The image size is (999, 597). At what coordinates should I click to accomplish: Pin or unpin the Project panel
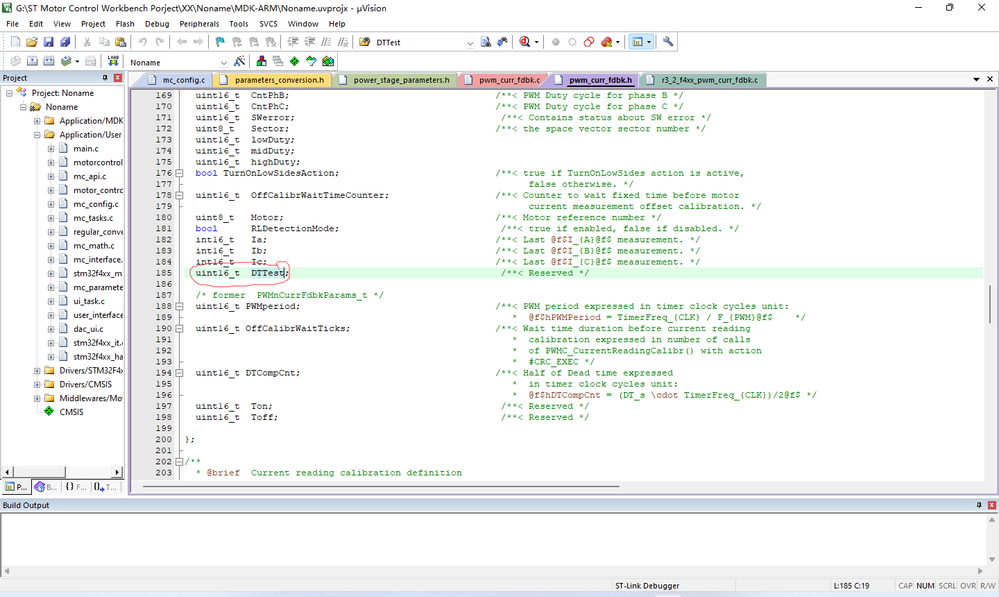pos(105,78)
